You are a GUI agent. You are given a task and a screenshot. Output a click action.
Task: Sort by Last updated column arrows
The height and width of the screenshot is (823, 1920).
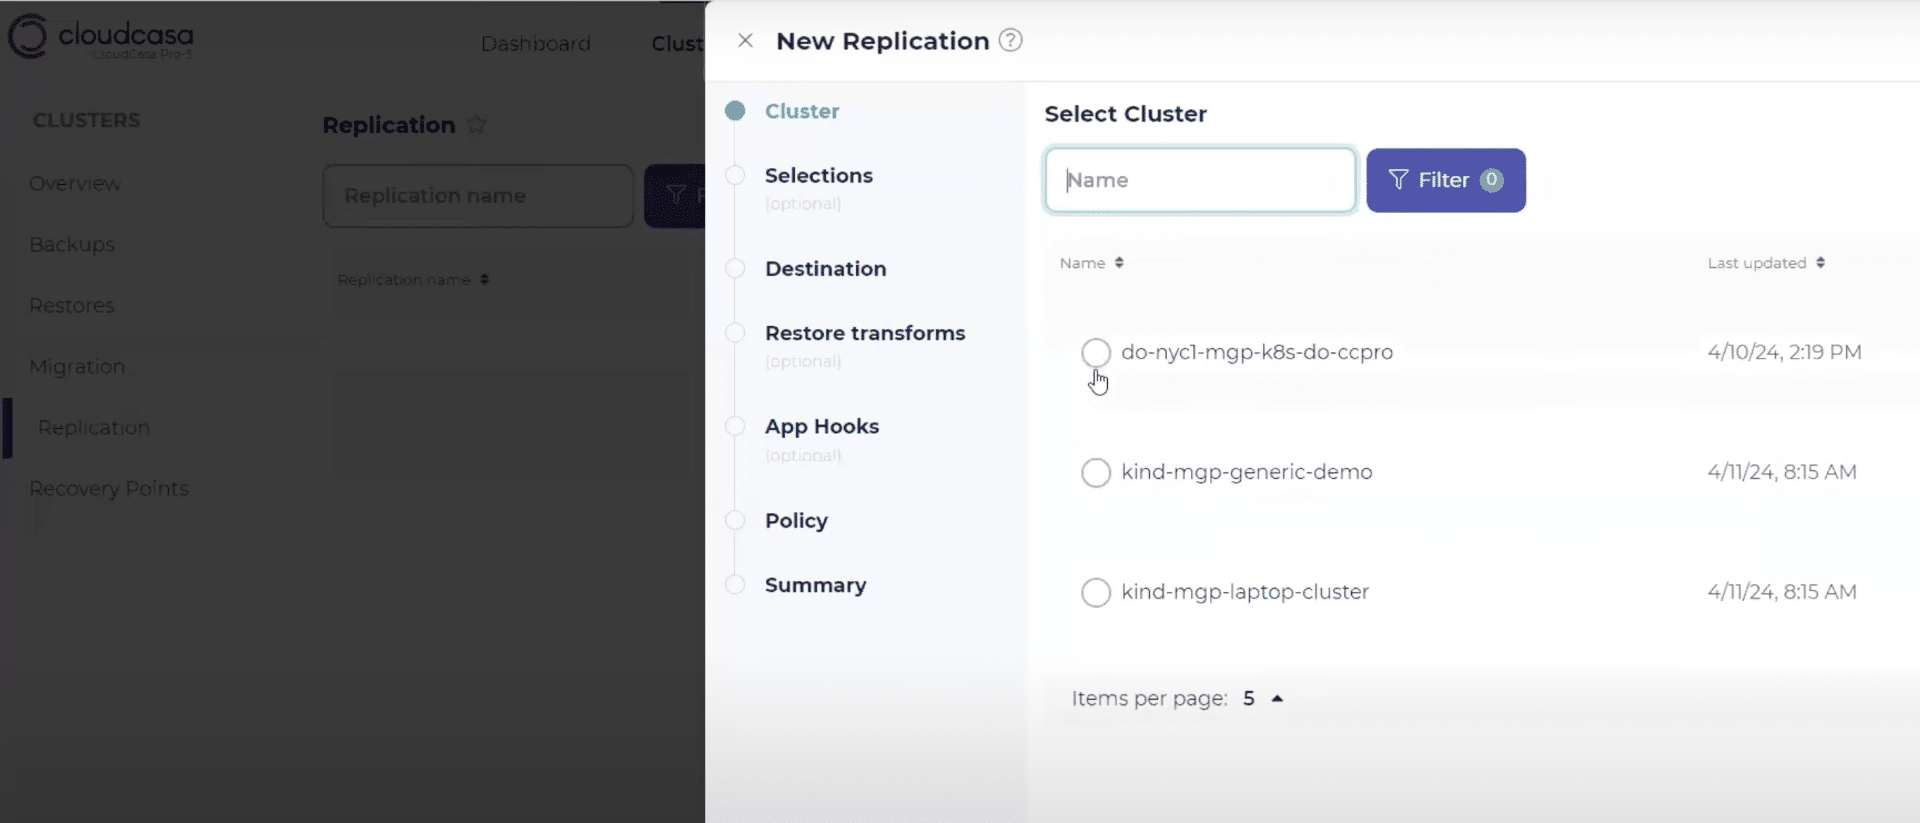[x=1821, y=263]
